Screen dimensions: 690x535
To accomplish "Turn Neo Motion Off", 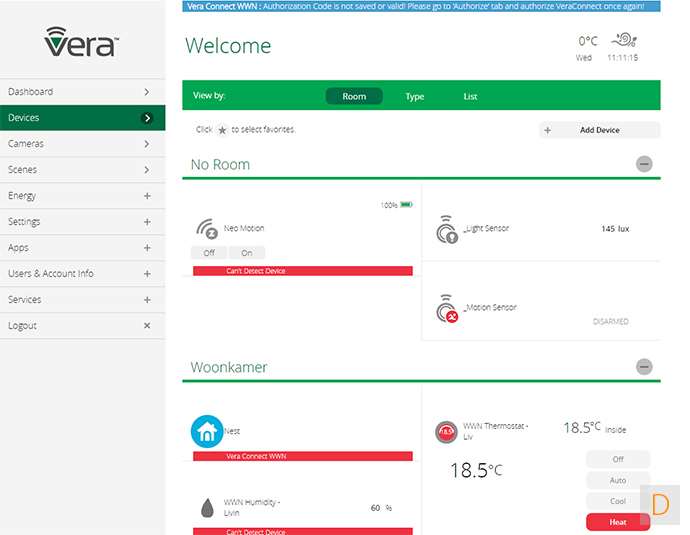I will (x=209, y=253).
